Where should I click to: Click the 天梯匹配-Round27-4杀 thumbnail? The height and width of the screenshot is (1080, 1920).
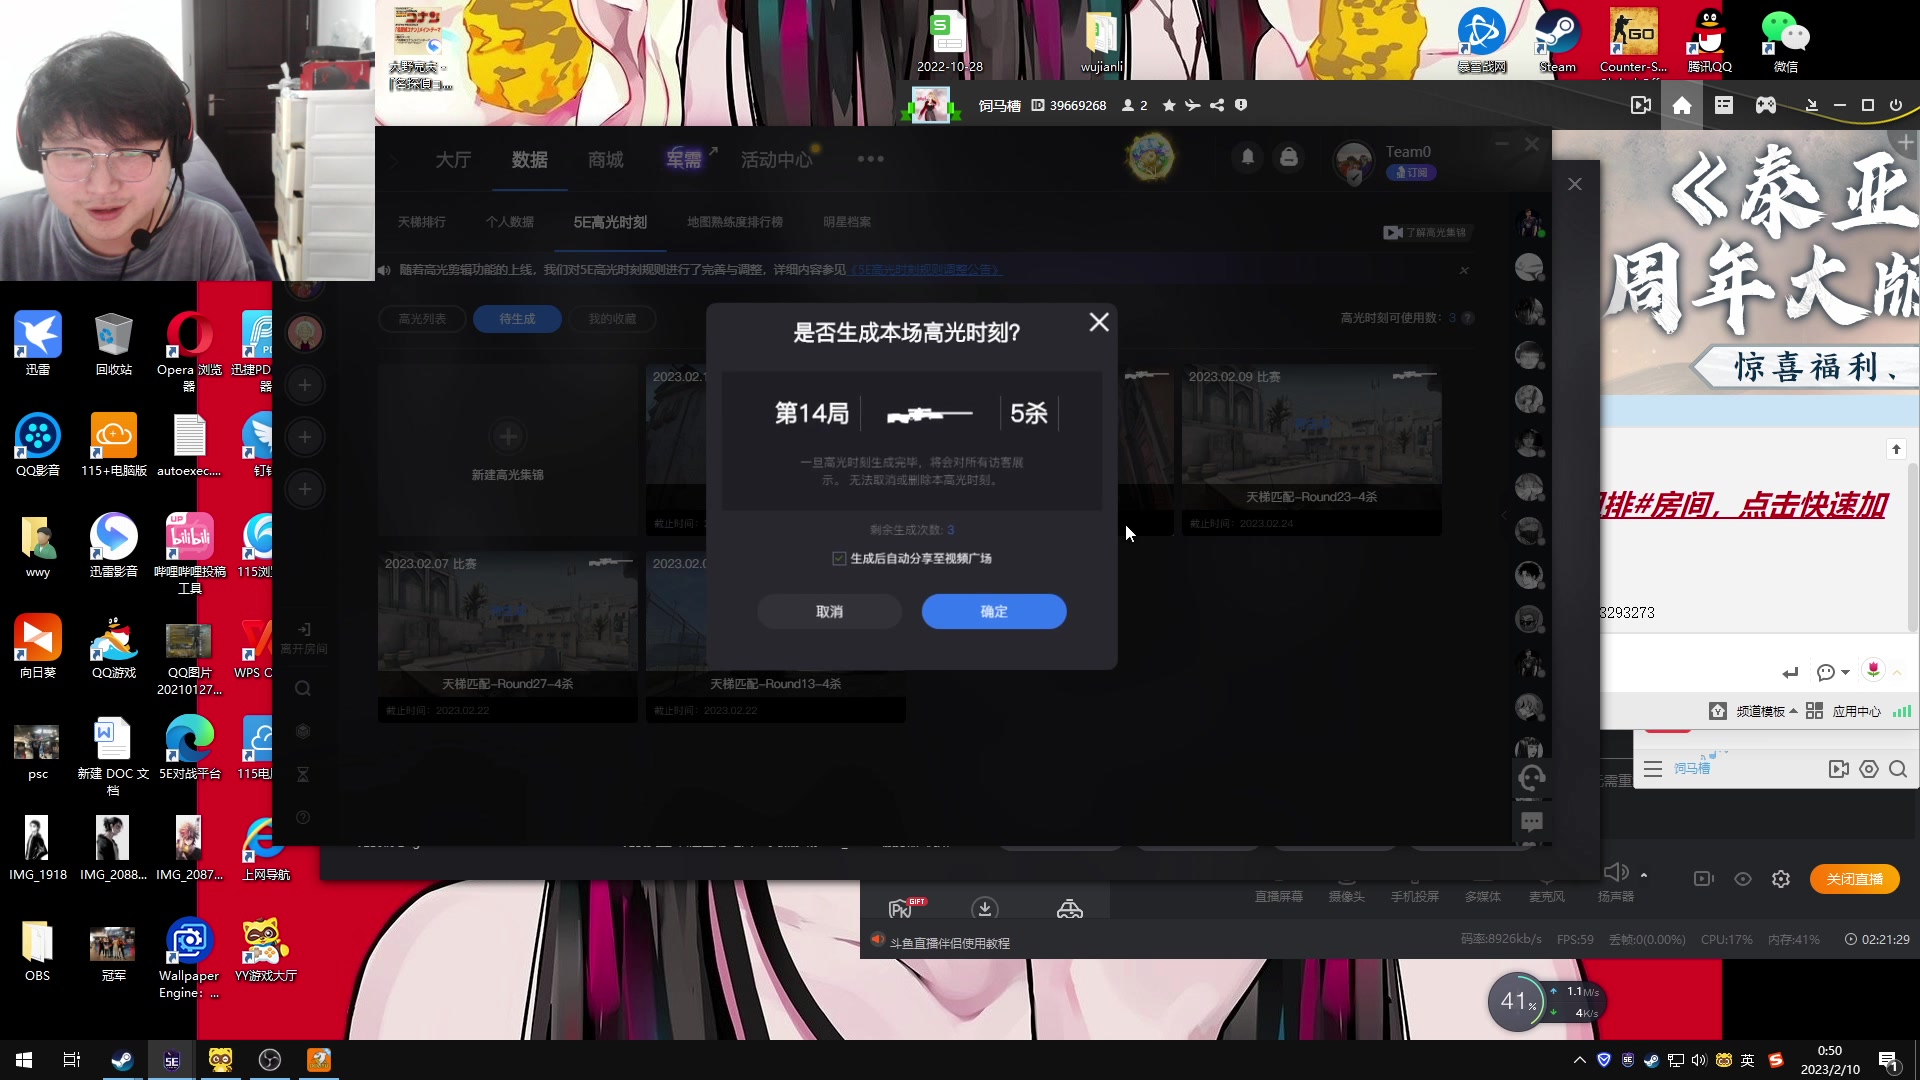point(508,620)
